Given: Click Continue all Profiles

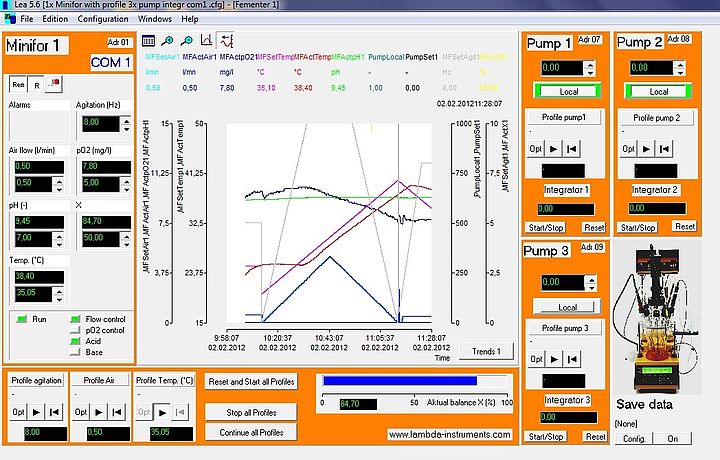Looking at the screenshot, I should click(x=251, y=432).
